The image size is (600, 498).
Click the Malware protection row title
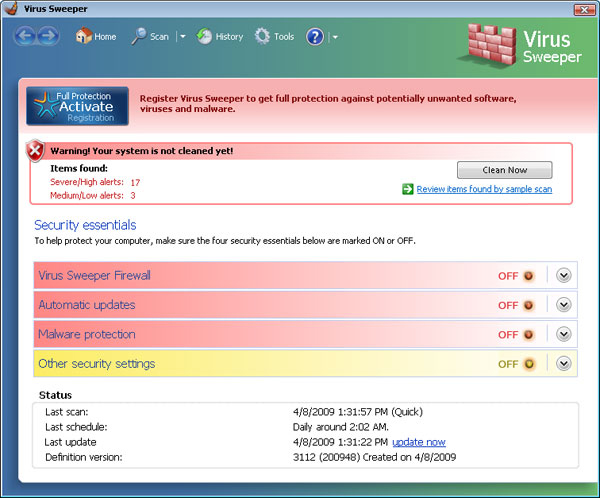click(x=87, y=334)
